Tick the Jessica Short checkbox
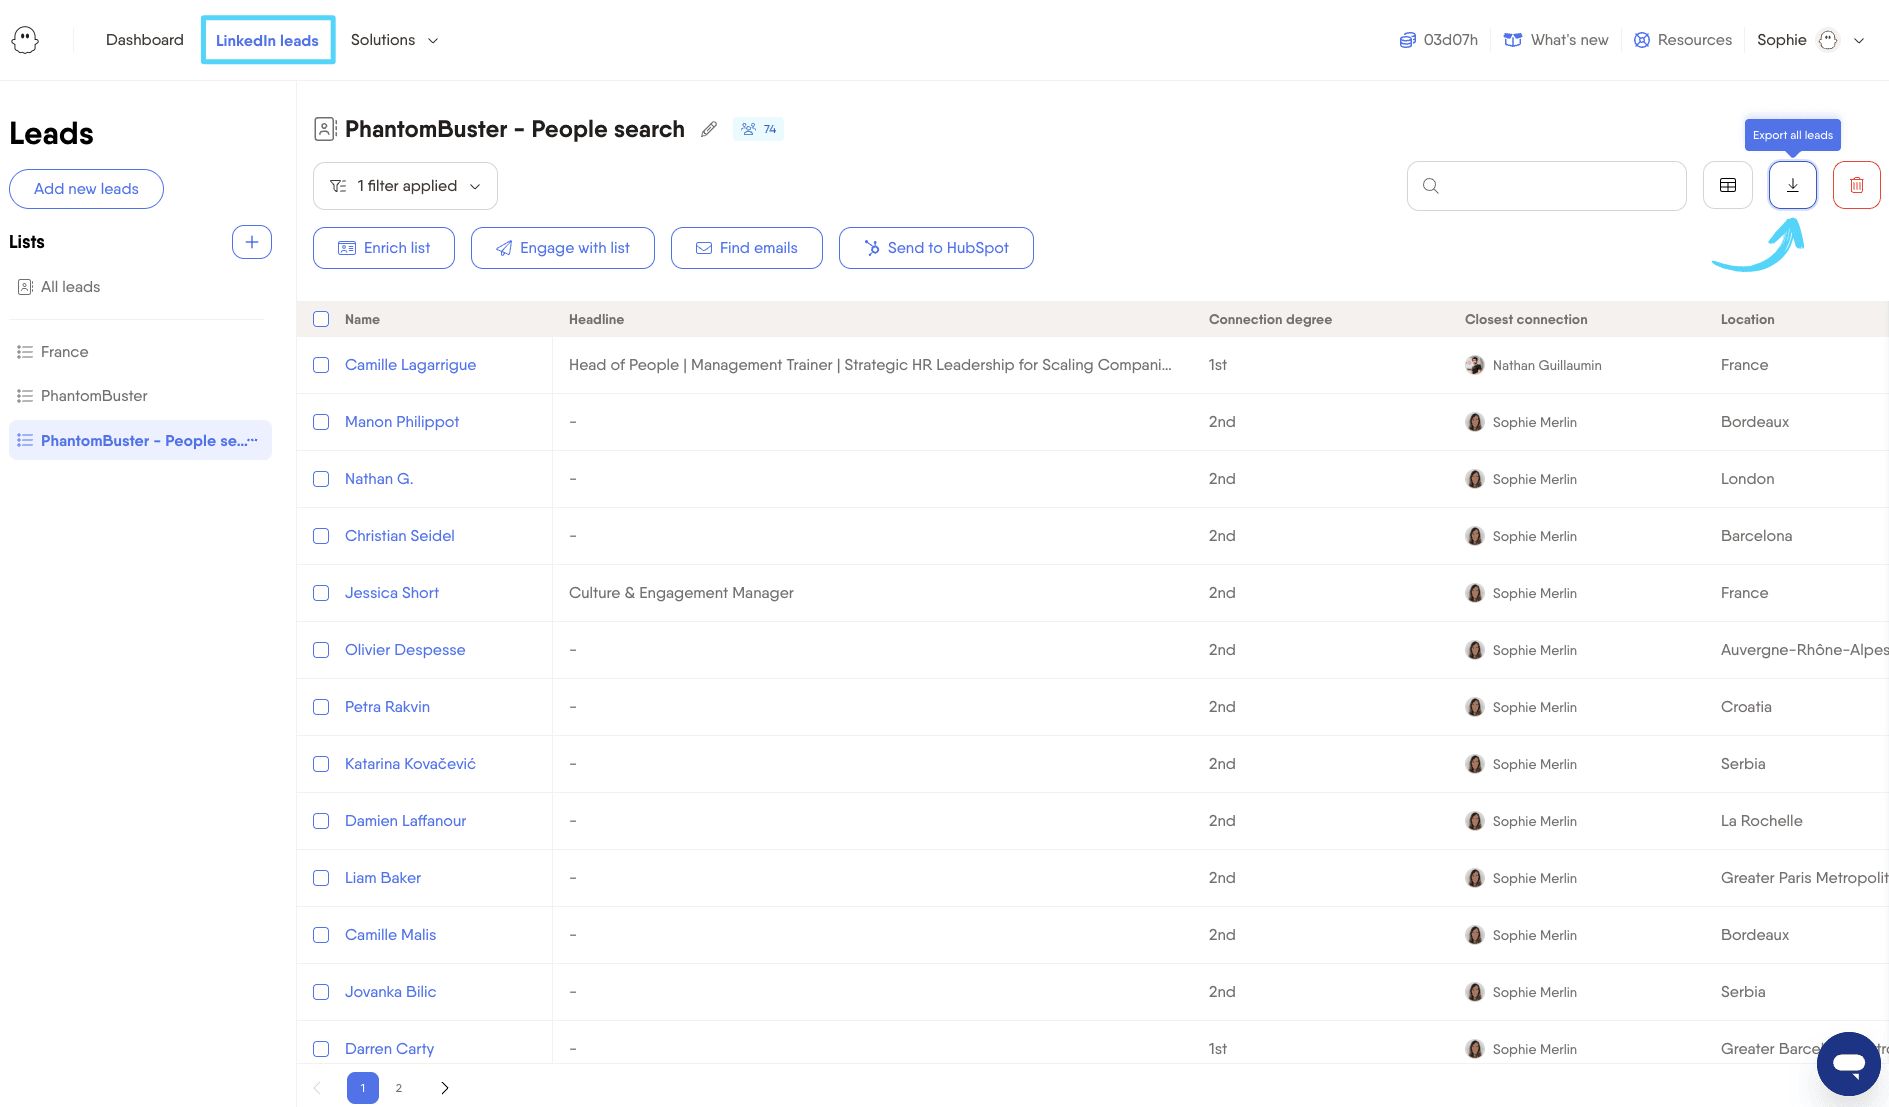 click(x=321, y=593)
